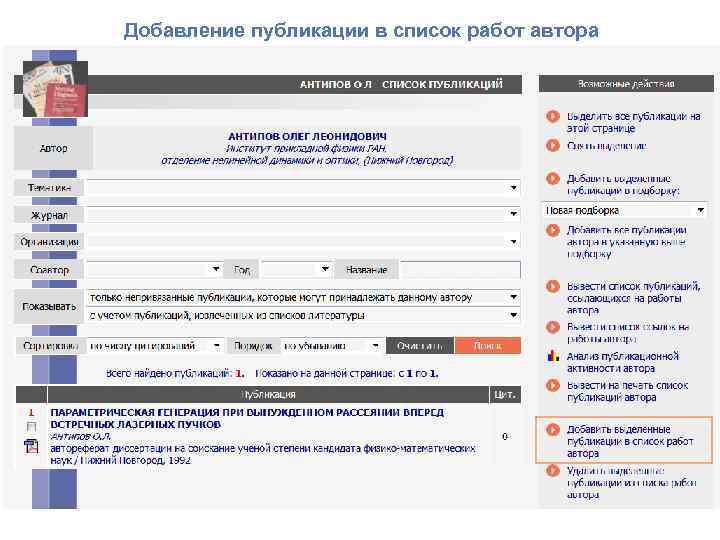Click the "Возможные действия" panel header
The height and width of the screenshot is (540, 720).
click(x=626, y=84)
